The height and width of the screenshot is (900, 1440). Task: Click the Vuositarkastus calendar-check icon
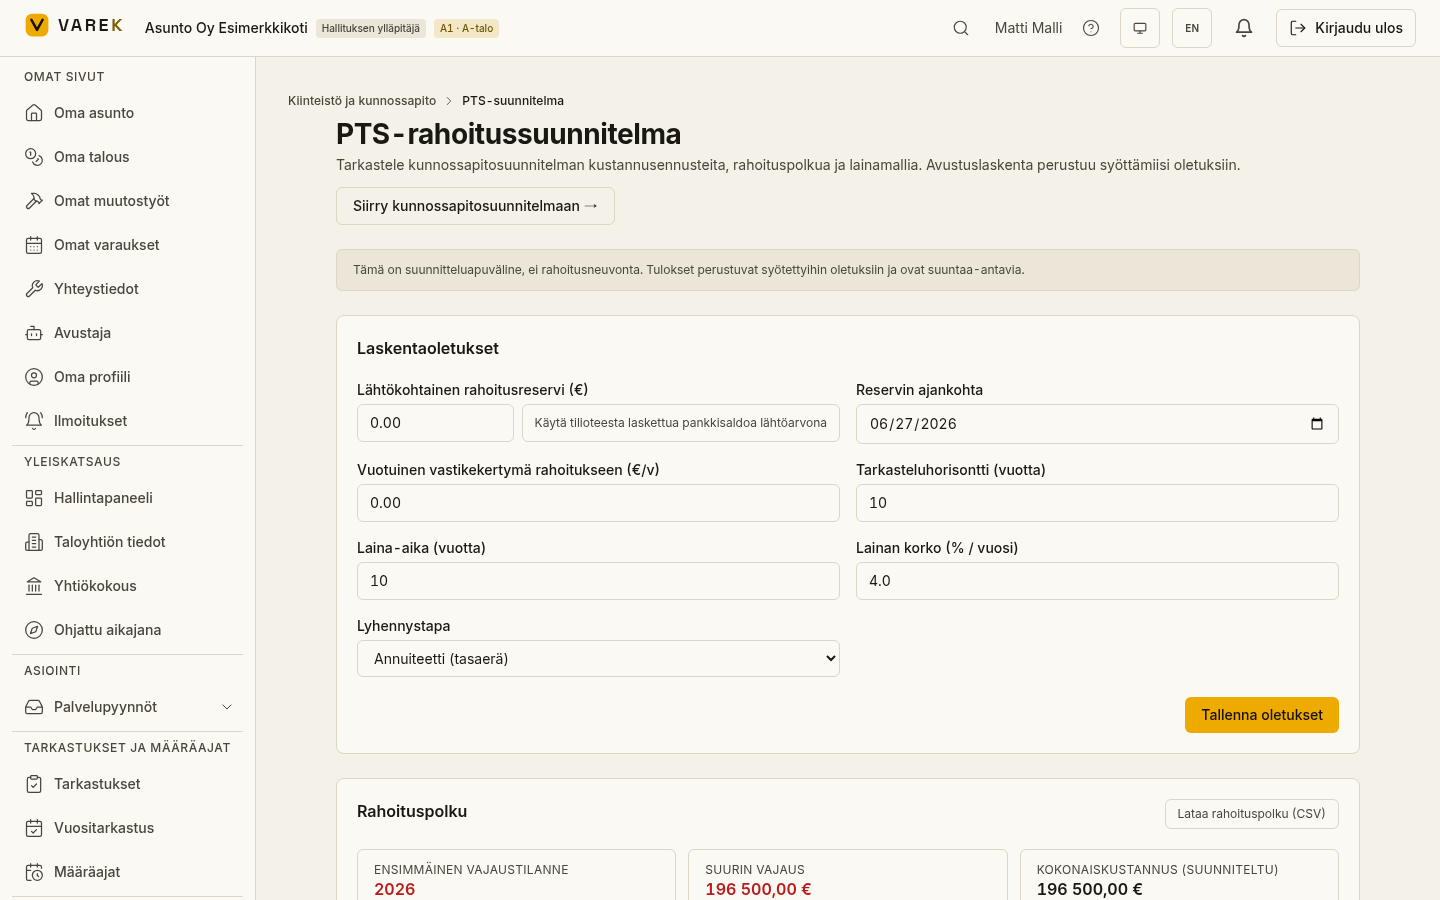(x=34, y=828)
